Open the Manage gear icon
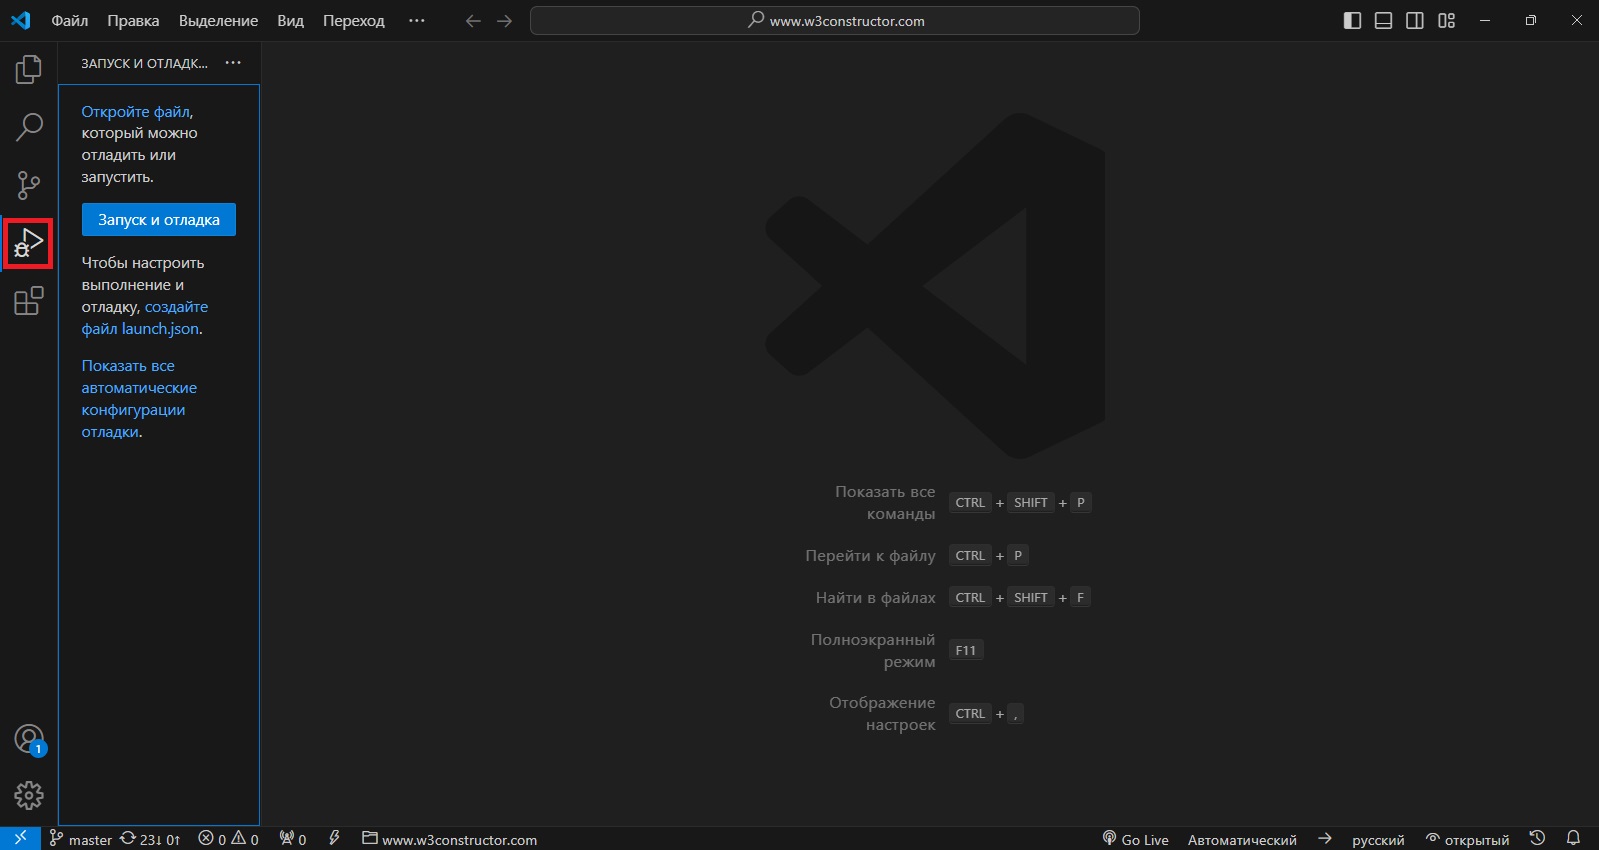Screen dimensions: 1599x850 (29, 796)
